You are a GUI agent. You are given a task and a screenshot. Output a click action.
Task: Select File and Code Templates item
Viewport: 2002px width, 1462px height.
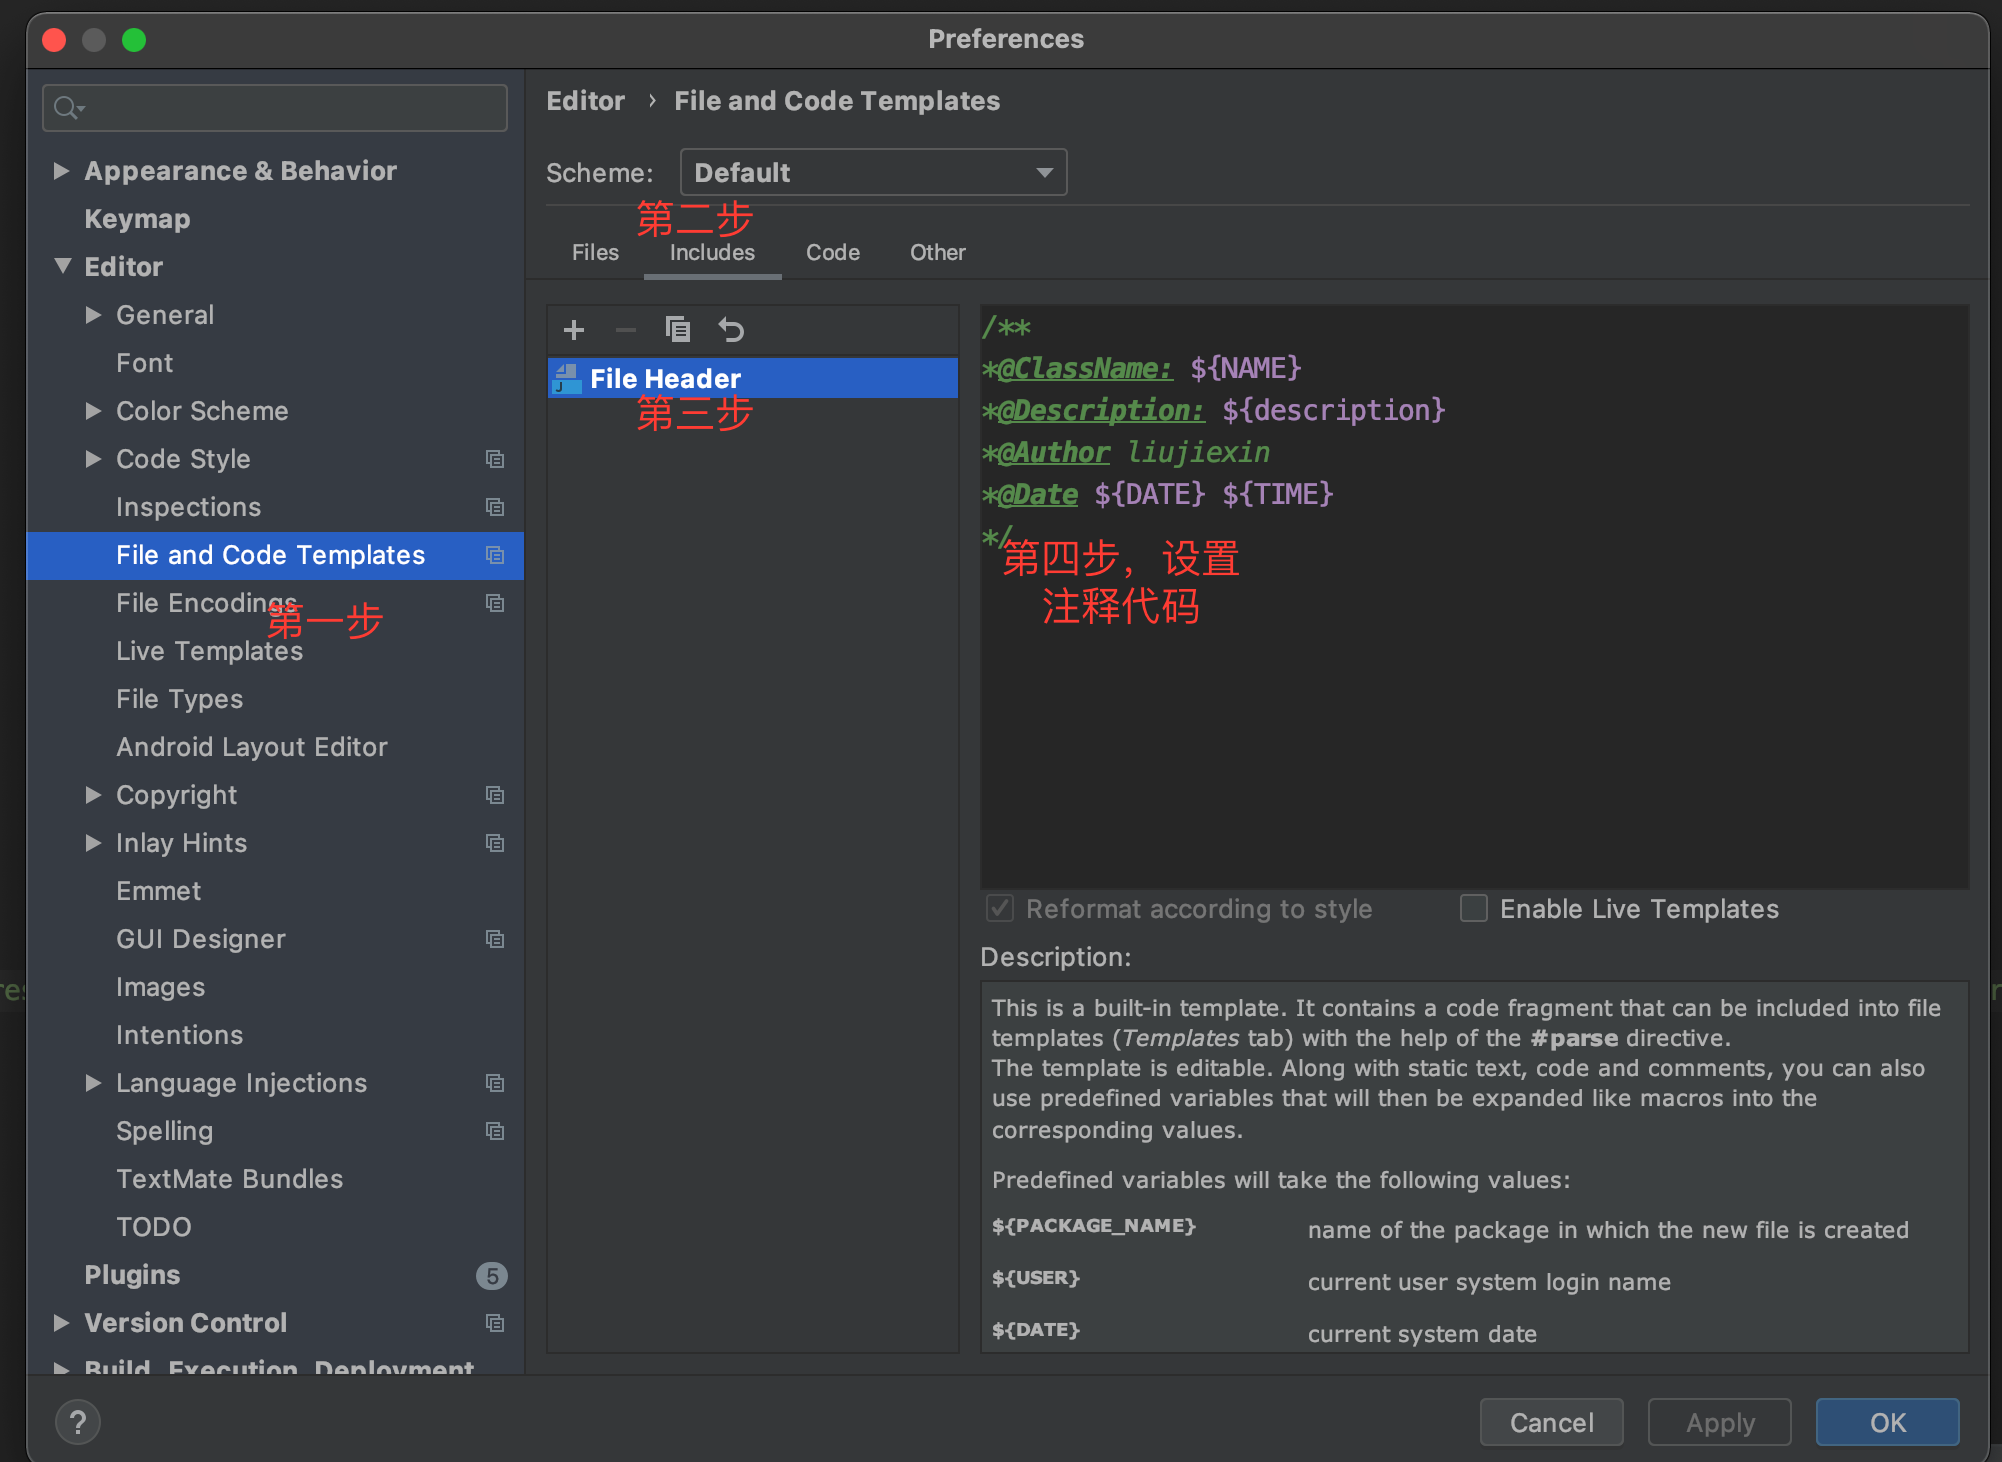[275, 555]
